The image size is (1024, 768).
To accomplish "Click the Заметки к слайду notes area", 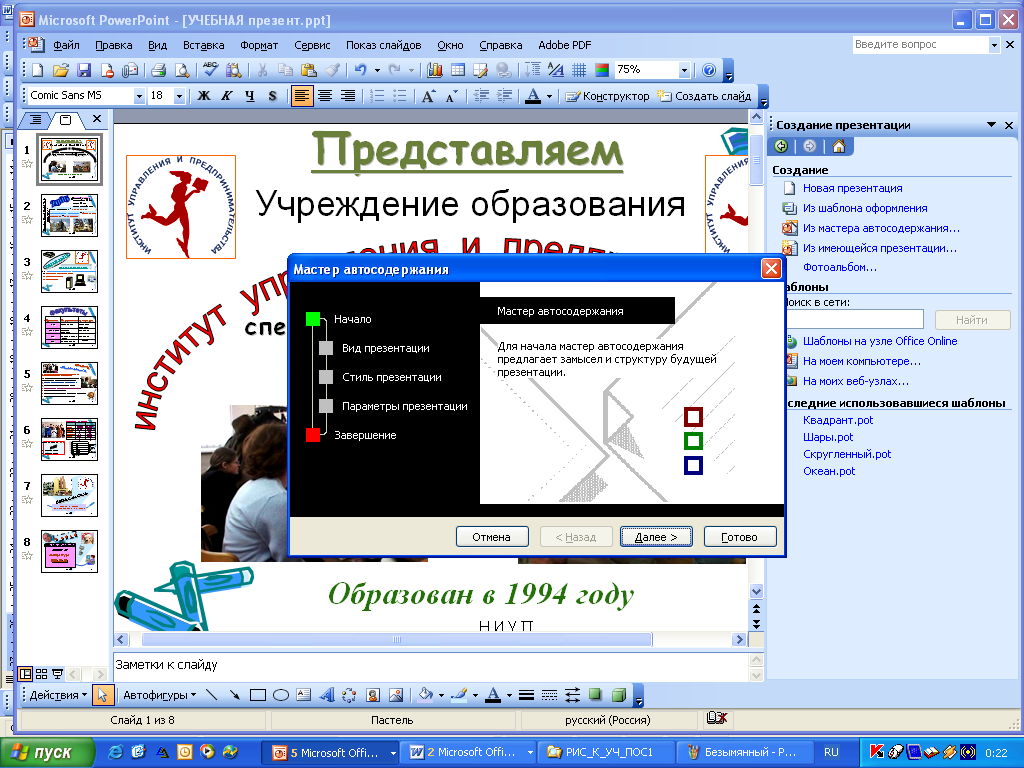I will tap(430, 665).
